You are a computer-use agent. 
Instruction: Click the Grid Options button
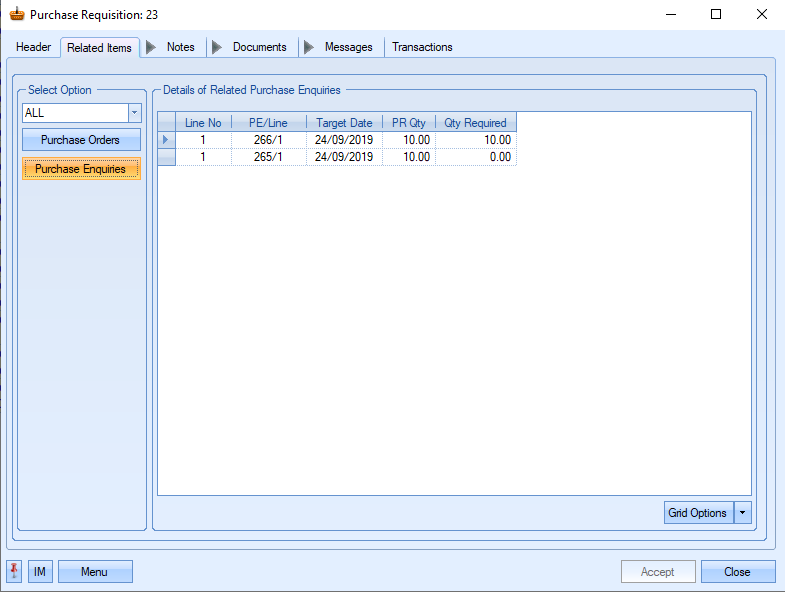coord(697,513)
